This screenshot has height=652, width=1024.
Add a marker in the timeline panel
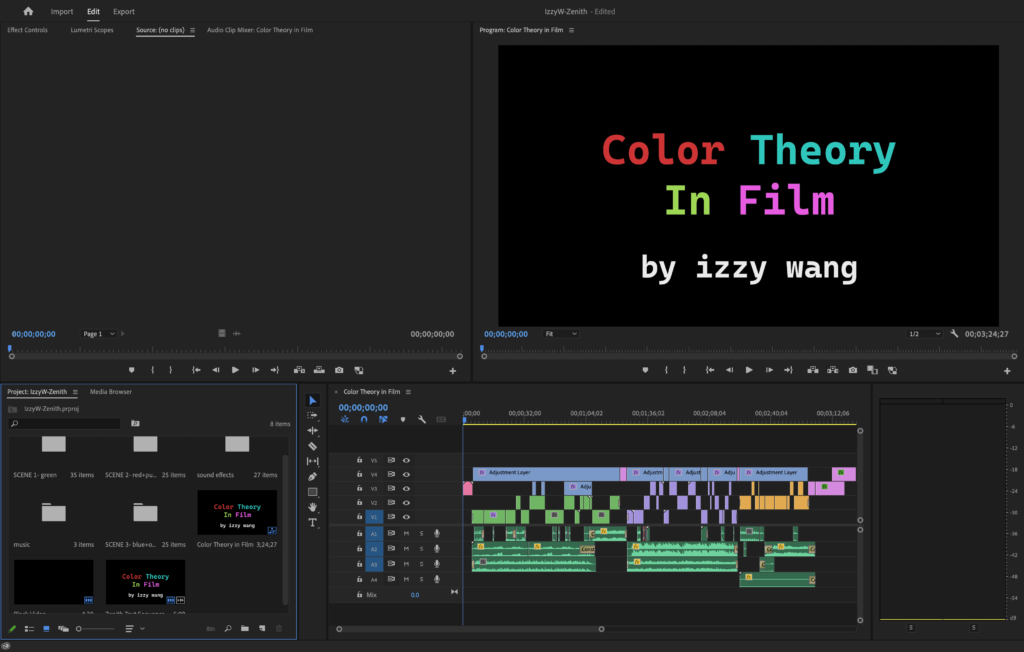pos(403,419)
